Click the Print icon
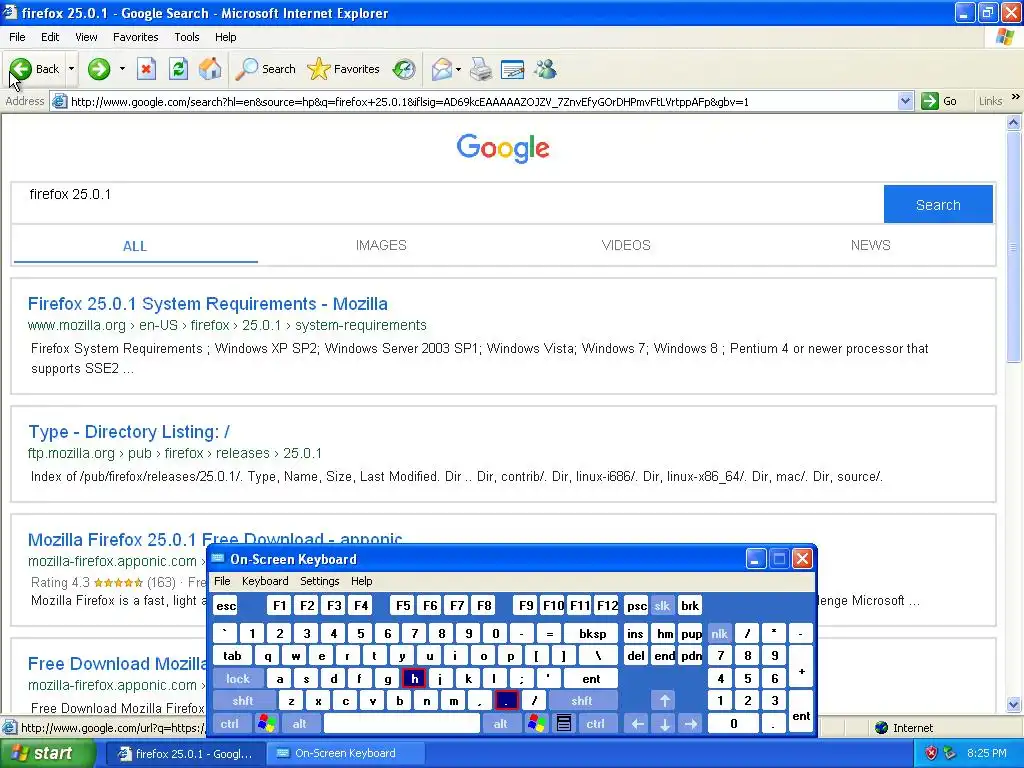 [481, 69]
